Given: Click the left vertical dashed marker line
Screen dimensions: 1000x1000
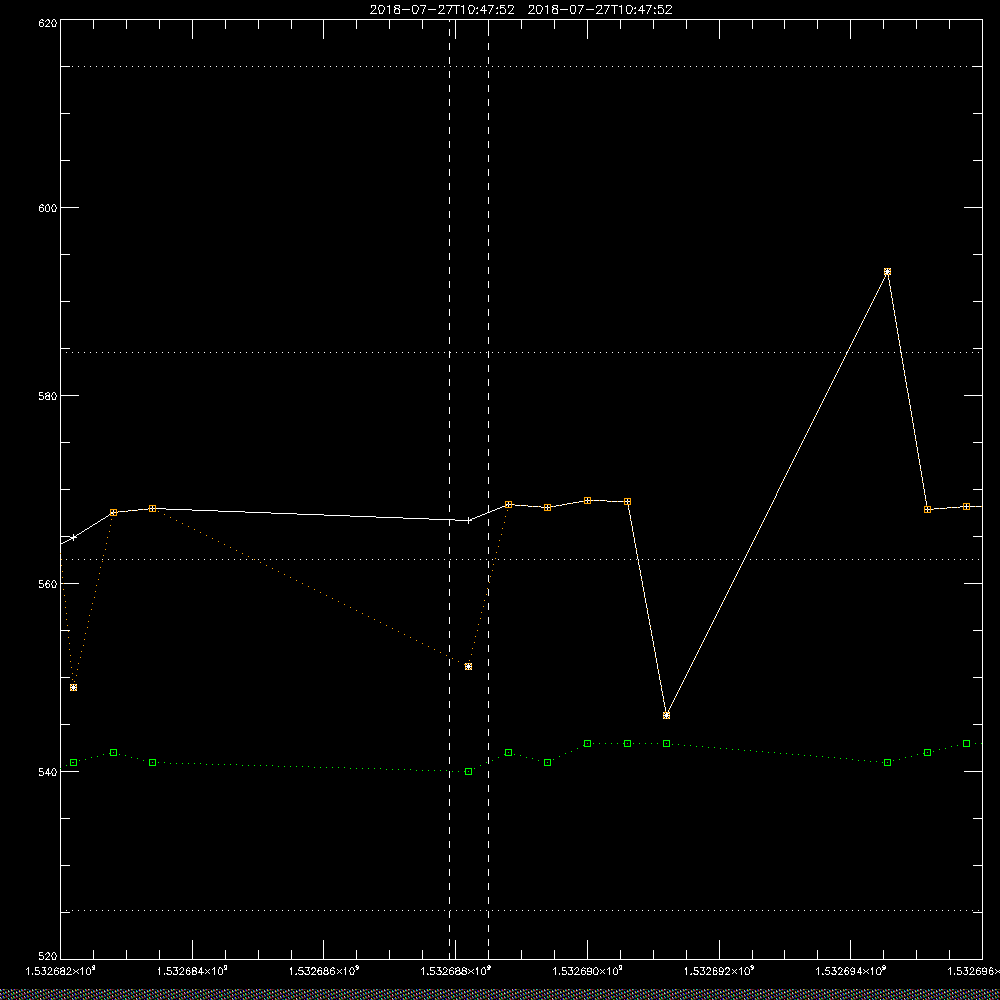Looking at the screenshot, I should pyautogui.click(x=450, y=489).
